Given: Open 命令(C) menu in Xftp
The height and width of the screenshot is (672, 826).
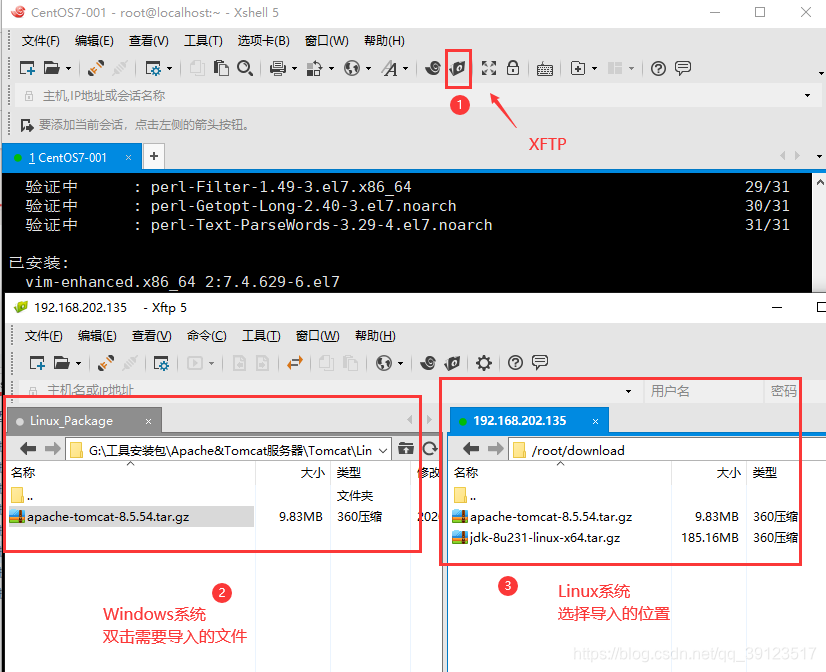Looking at the screenshot, I should point(206,336).
